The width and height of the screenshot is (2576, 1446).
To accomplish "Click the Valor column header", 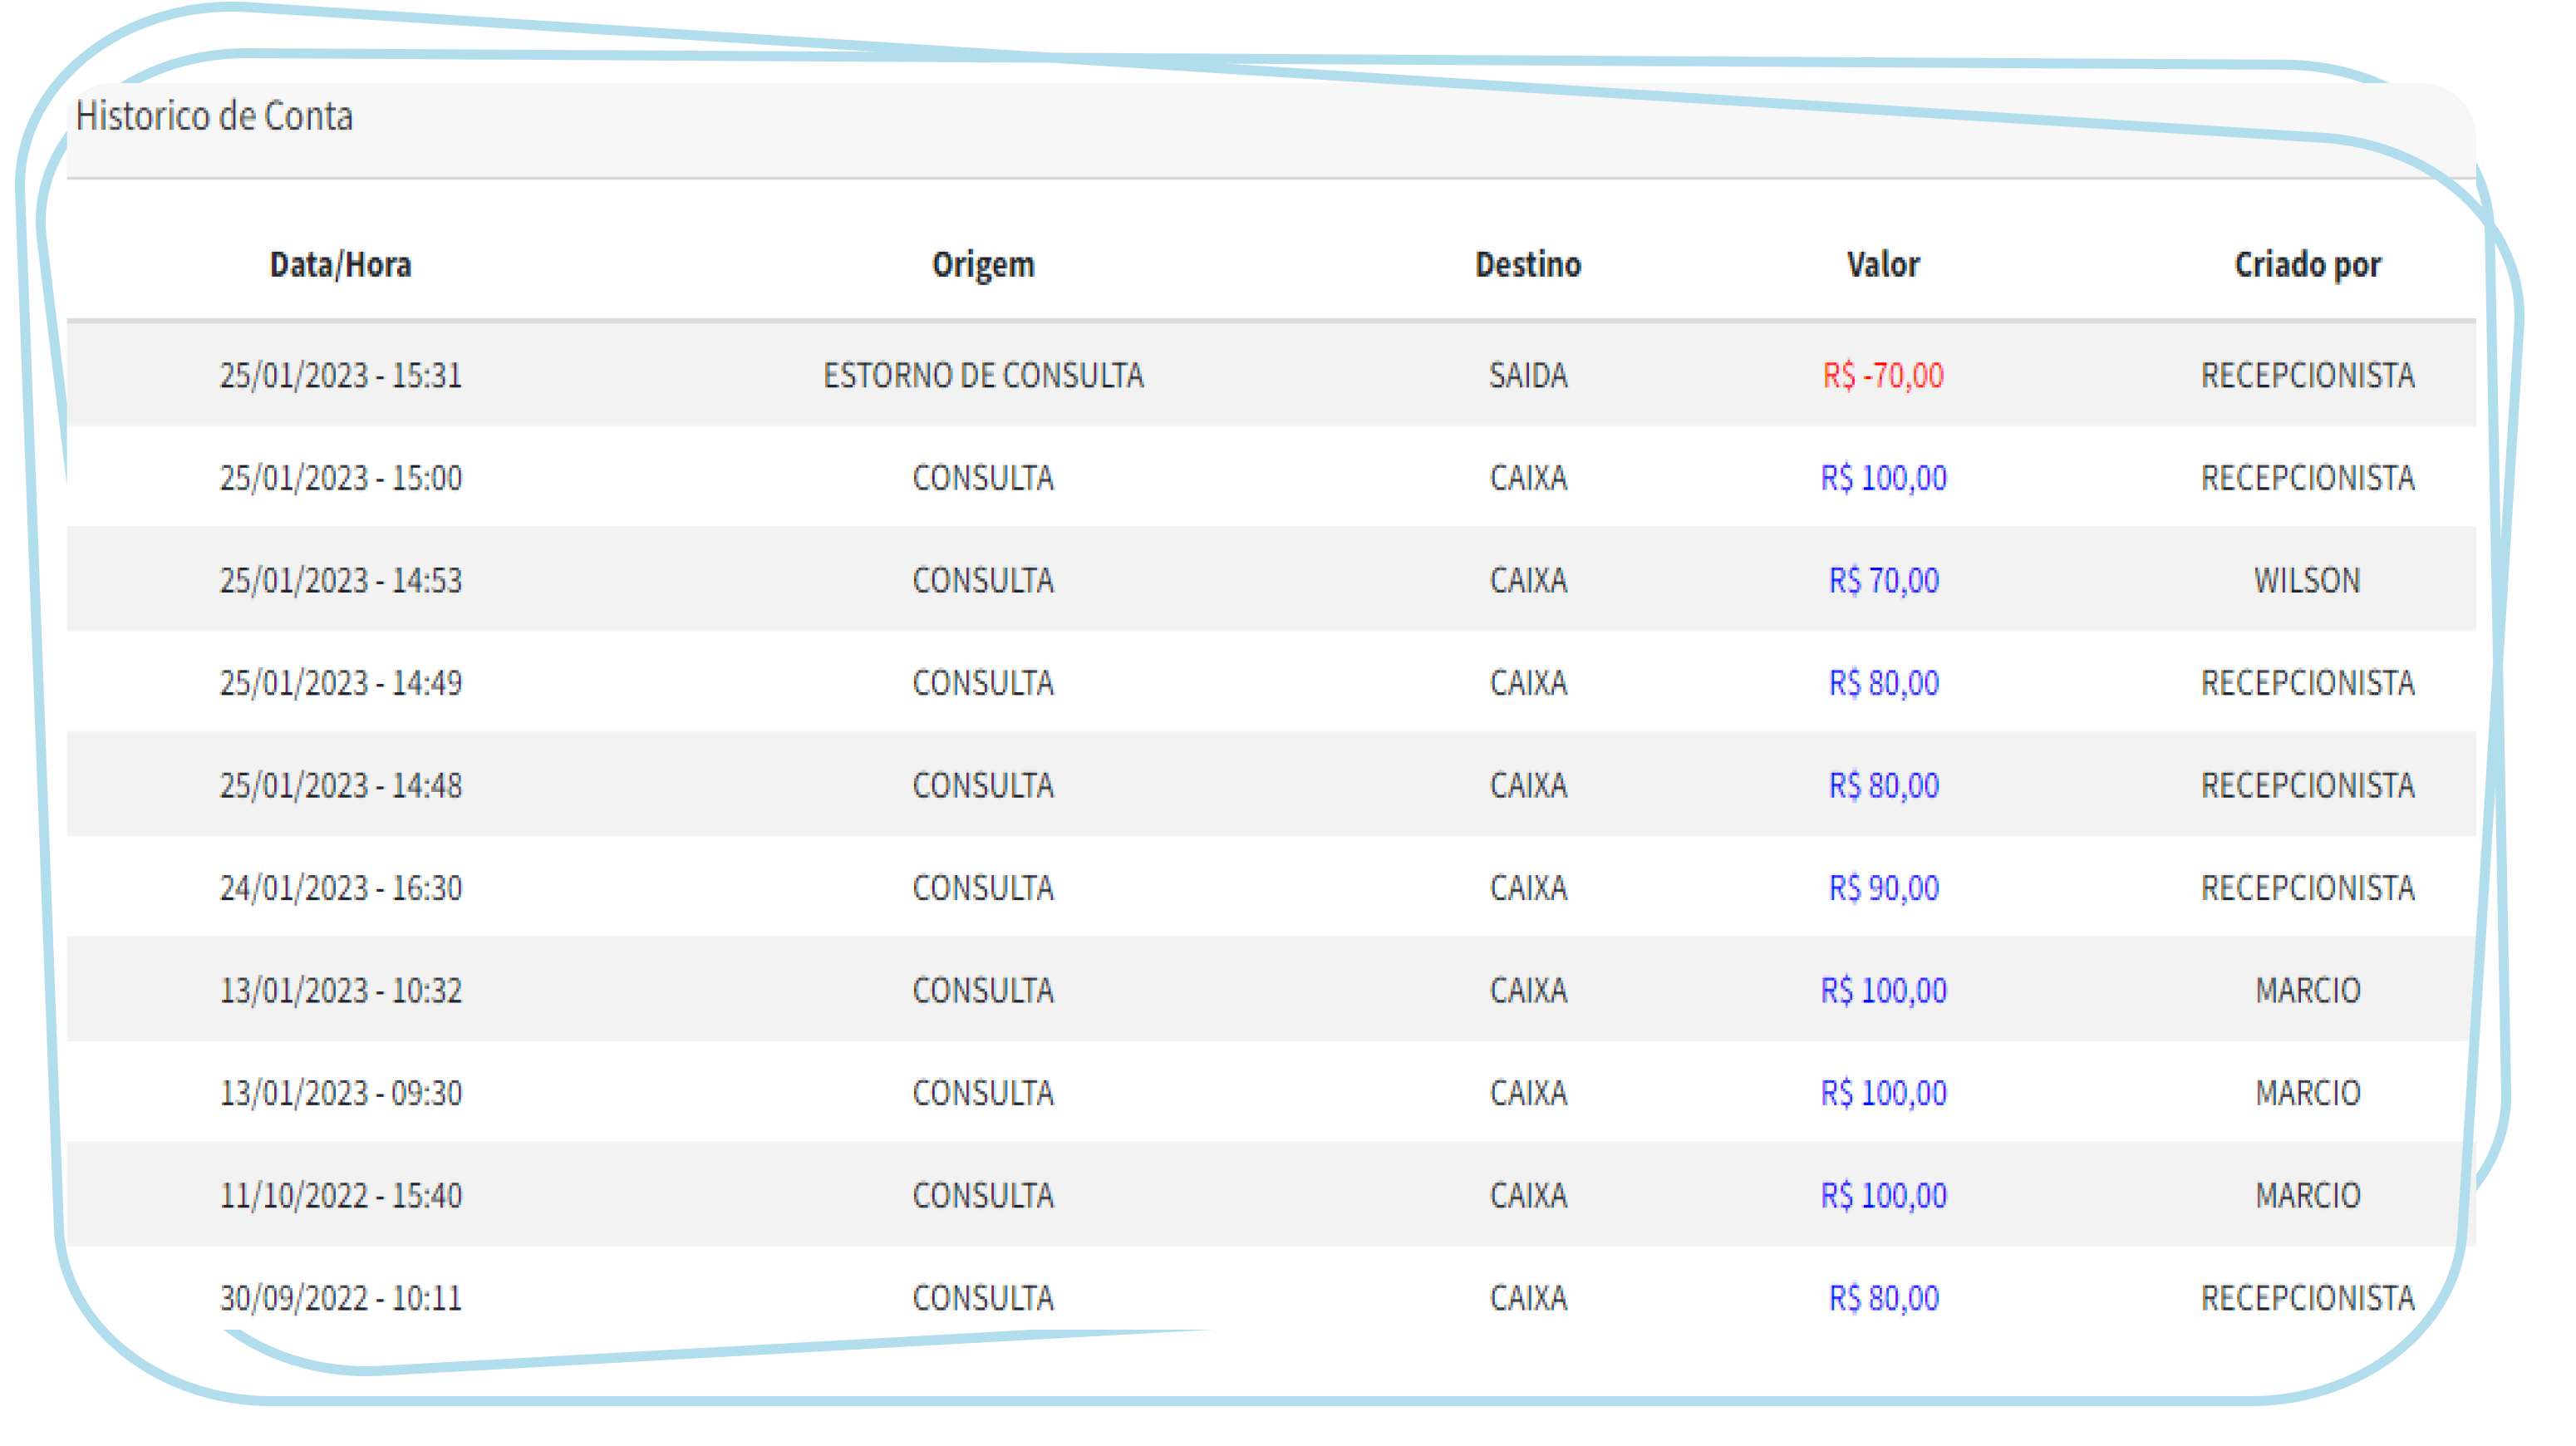I will [1882, 265].
